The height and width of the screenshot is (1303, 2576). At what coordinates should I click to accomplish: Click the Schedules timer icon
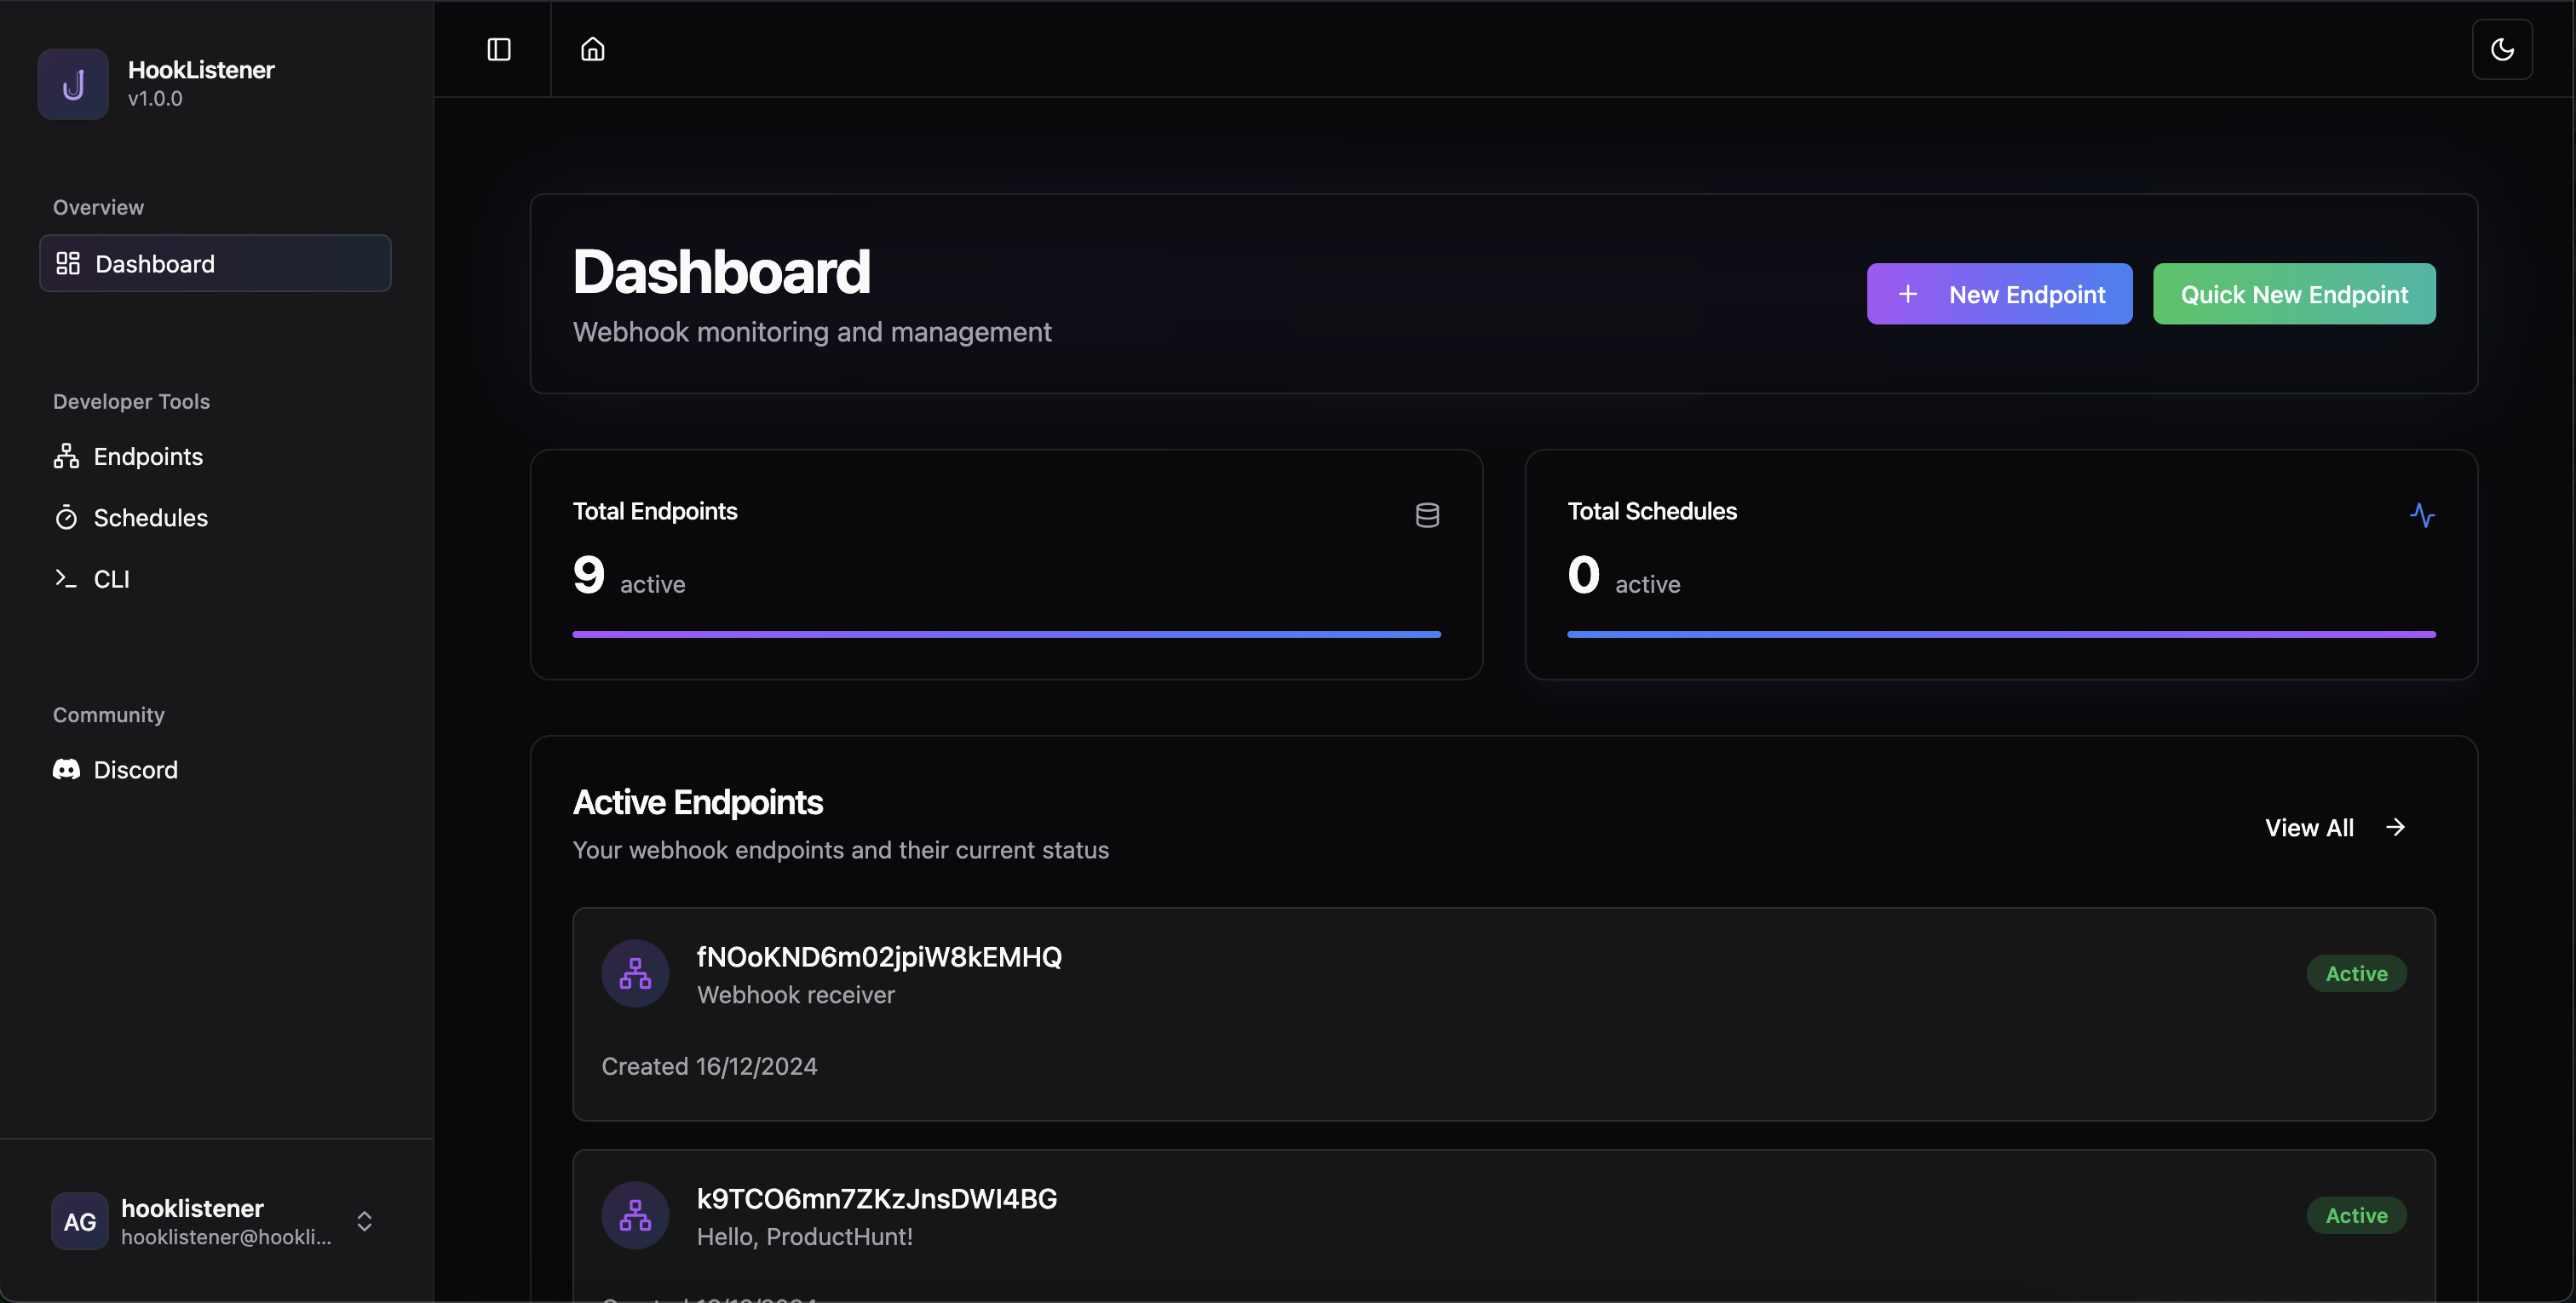66,518
